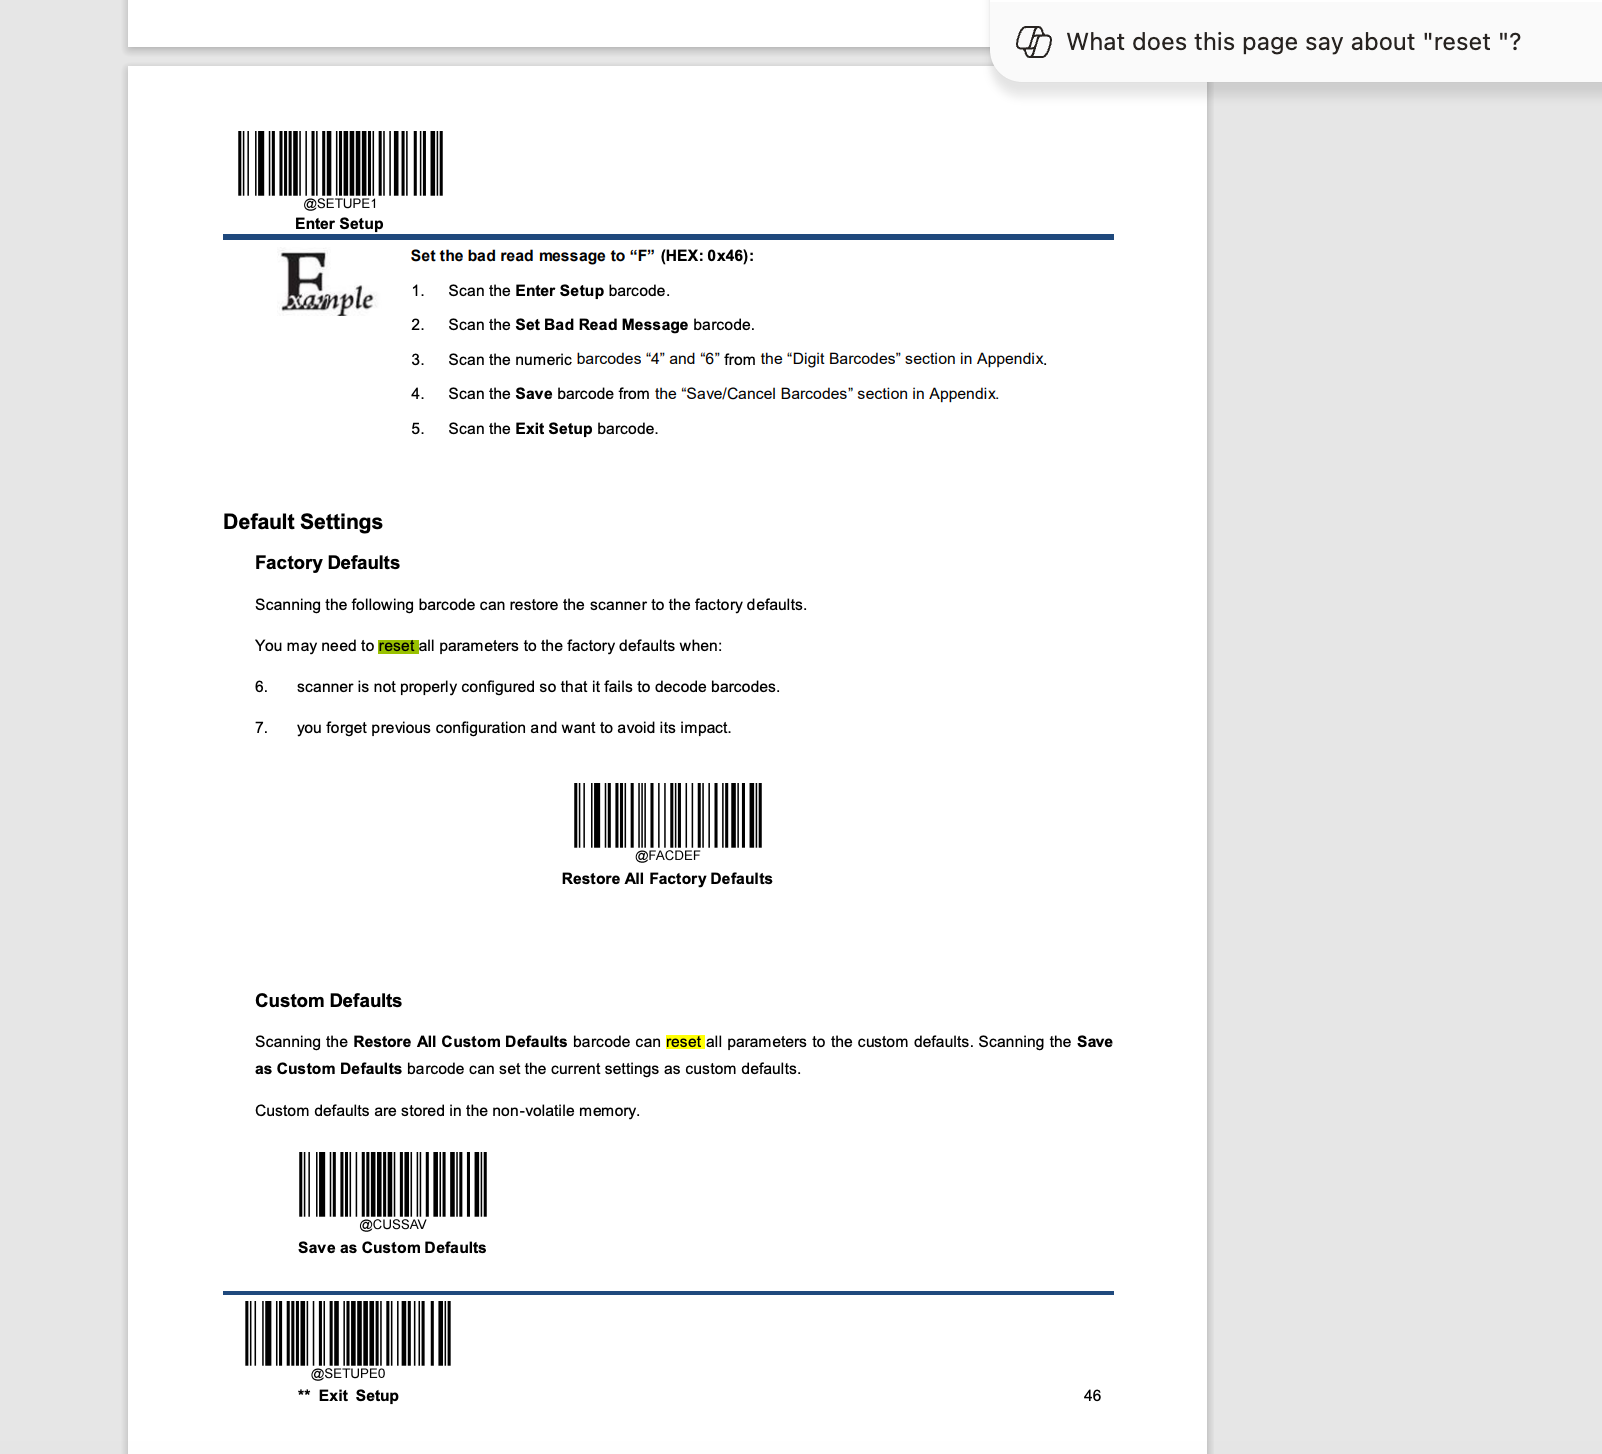Click the 'Custom Defaults' subheading
The height and width of the screenshot is (1454, 1602).
click(328, 1001)
